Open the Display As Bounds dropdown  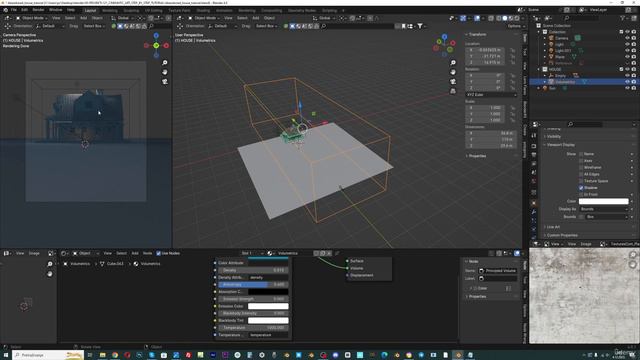pyautogui.click(x=603, y=209)
